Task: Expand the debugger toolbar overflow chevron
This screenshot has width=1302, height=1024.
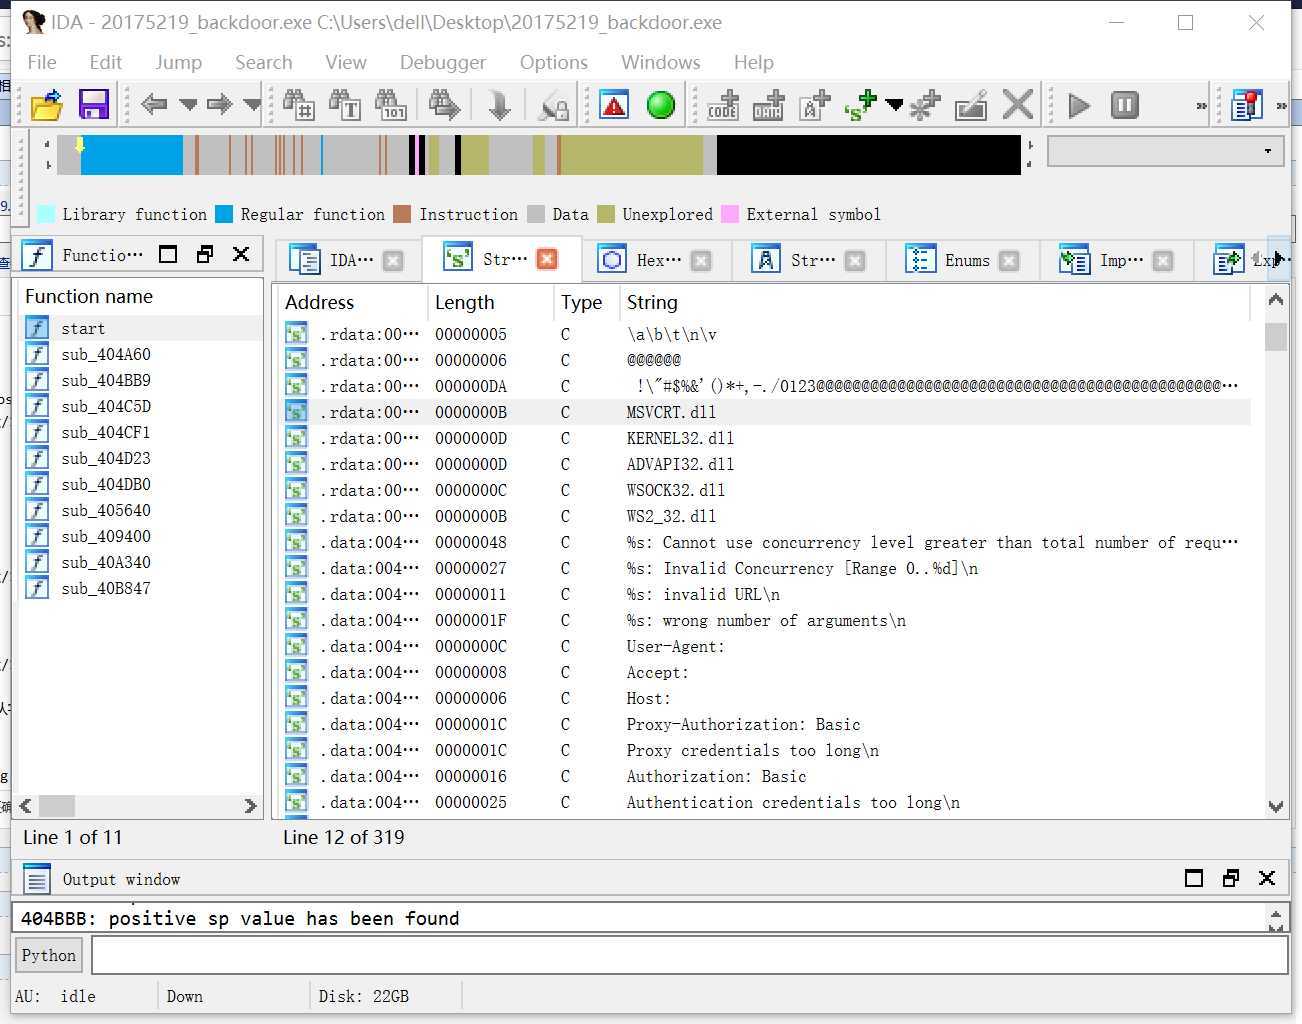Action: (1202, 105)
